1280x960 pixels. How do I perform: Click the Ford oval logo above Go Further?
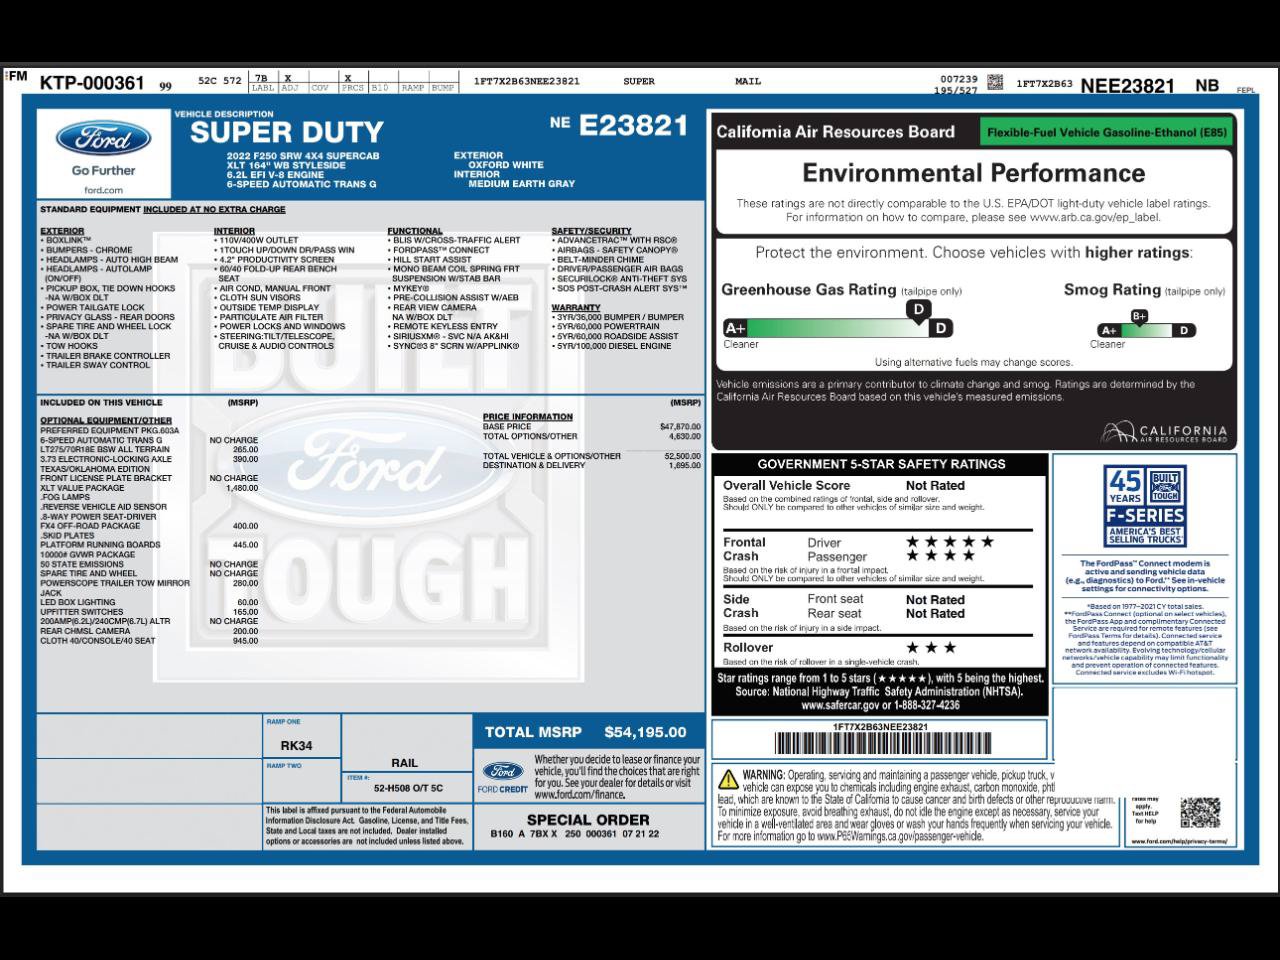point(103,139)
